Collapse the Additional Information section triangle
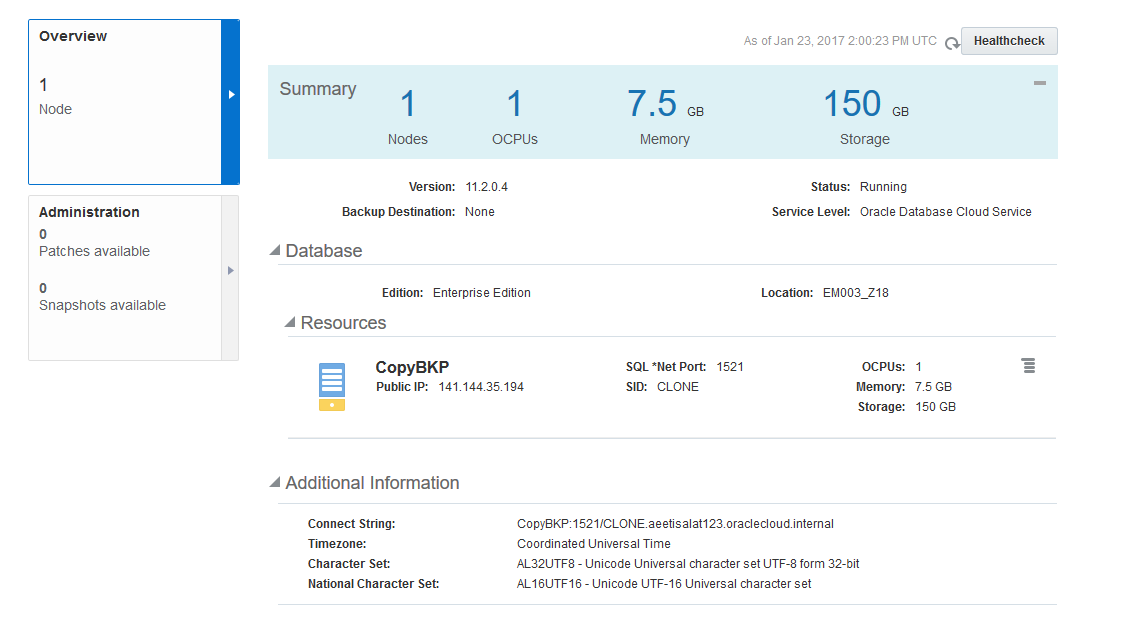Viewport: 1126px width, 626px height. 275,483
